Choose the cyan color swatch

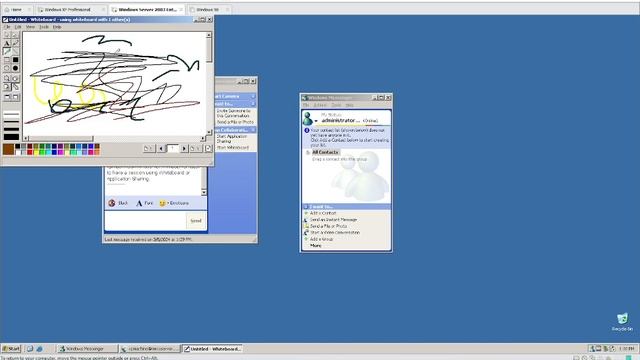[x=48, y=152]
